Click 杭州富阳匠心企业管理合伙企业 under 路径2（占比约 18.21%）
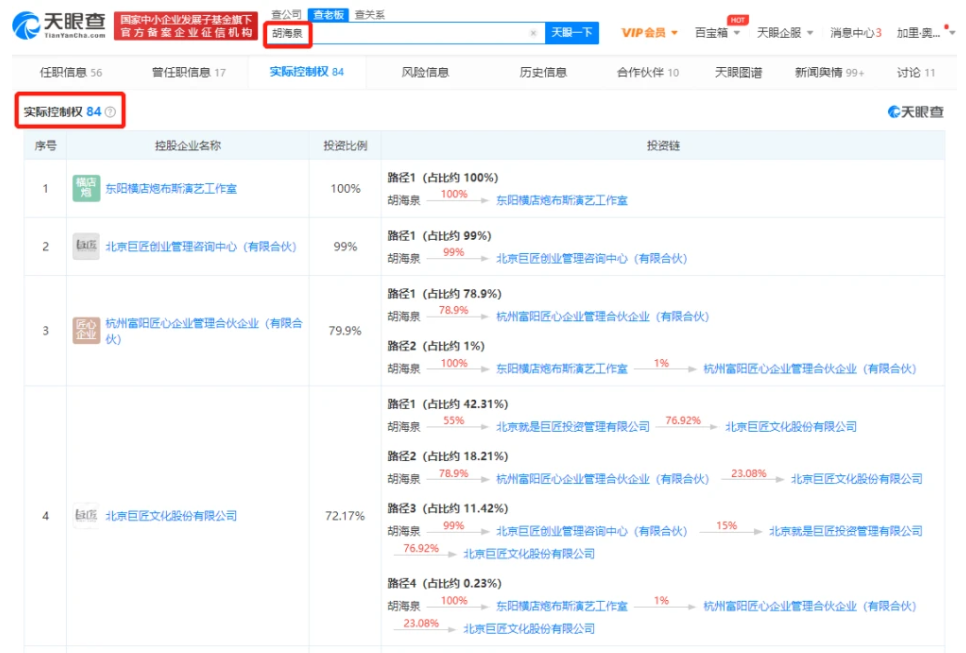The height and width of the screenshot is (653, 966). pos(603,479)
